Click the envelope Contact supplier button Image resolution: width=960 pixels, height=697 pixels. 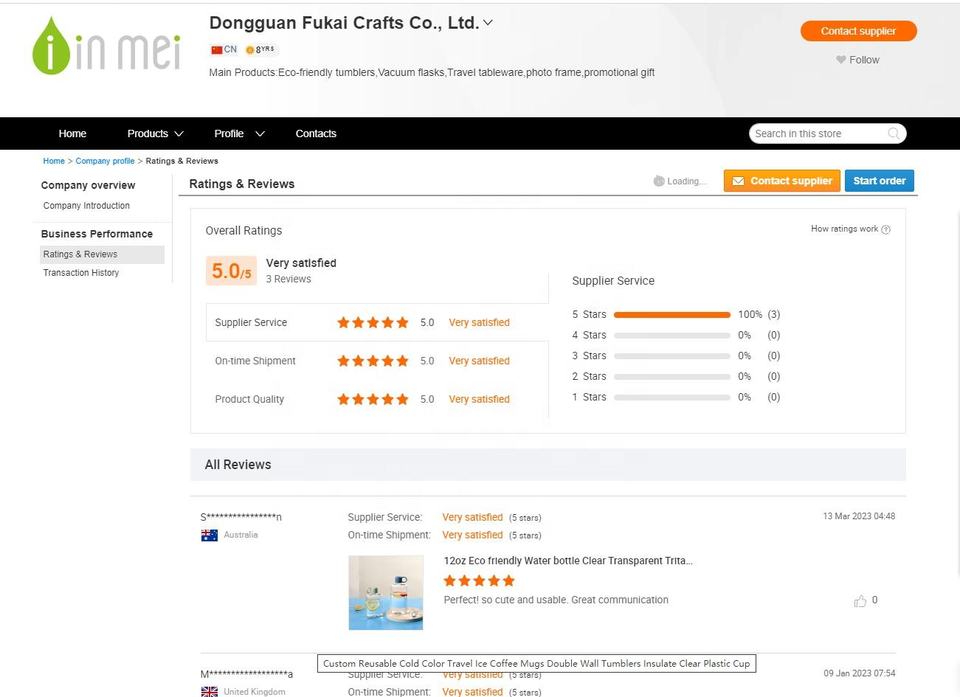(782, 181)
